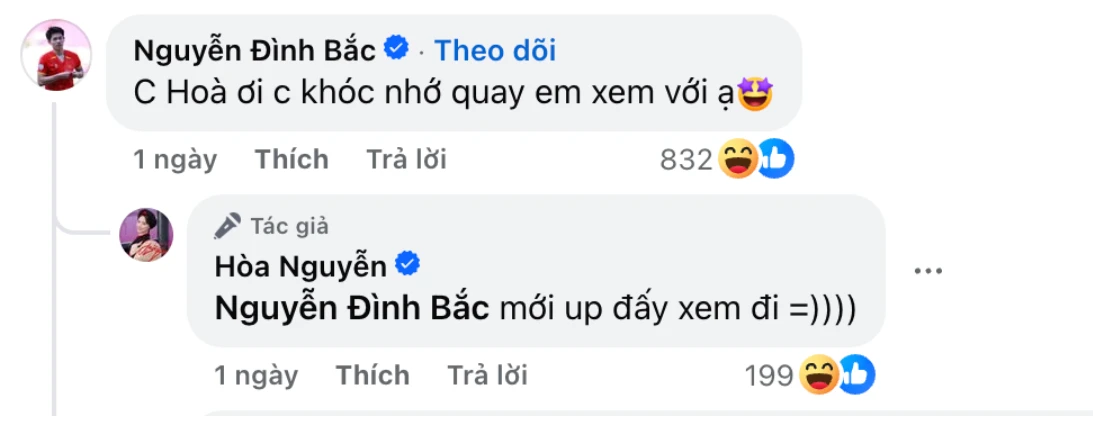Screen dimensions: 1093x425
Task: Open timestamp of Nguyễn Đình Bắc's comment
Action: pyautogui.click(x=175, y=159)
